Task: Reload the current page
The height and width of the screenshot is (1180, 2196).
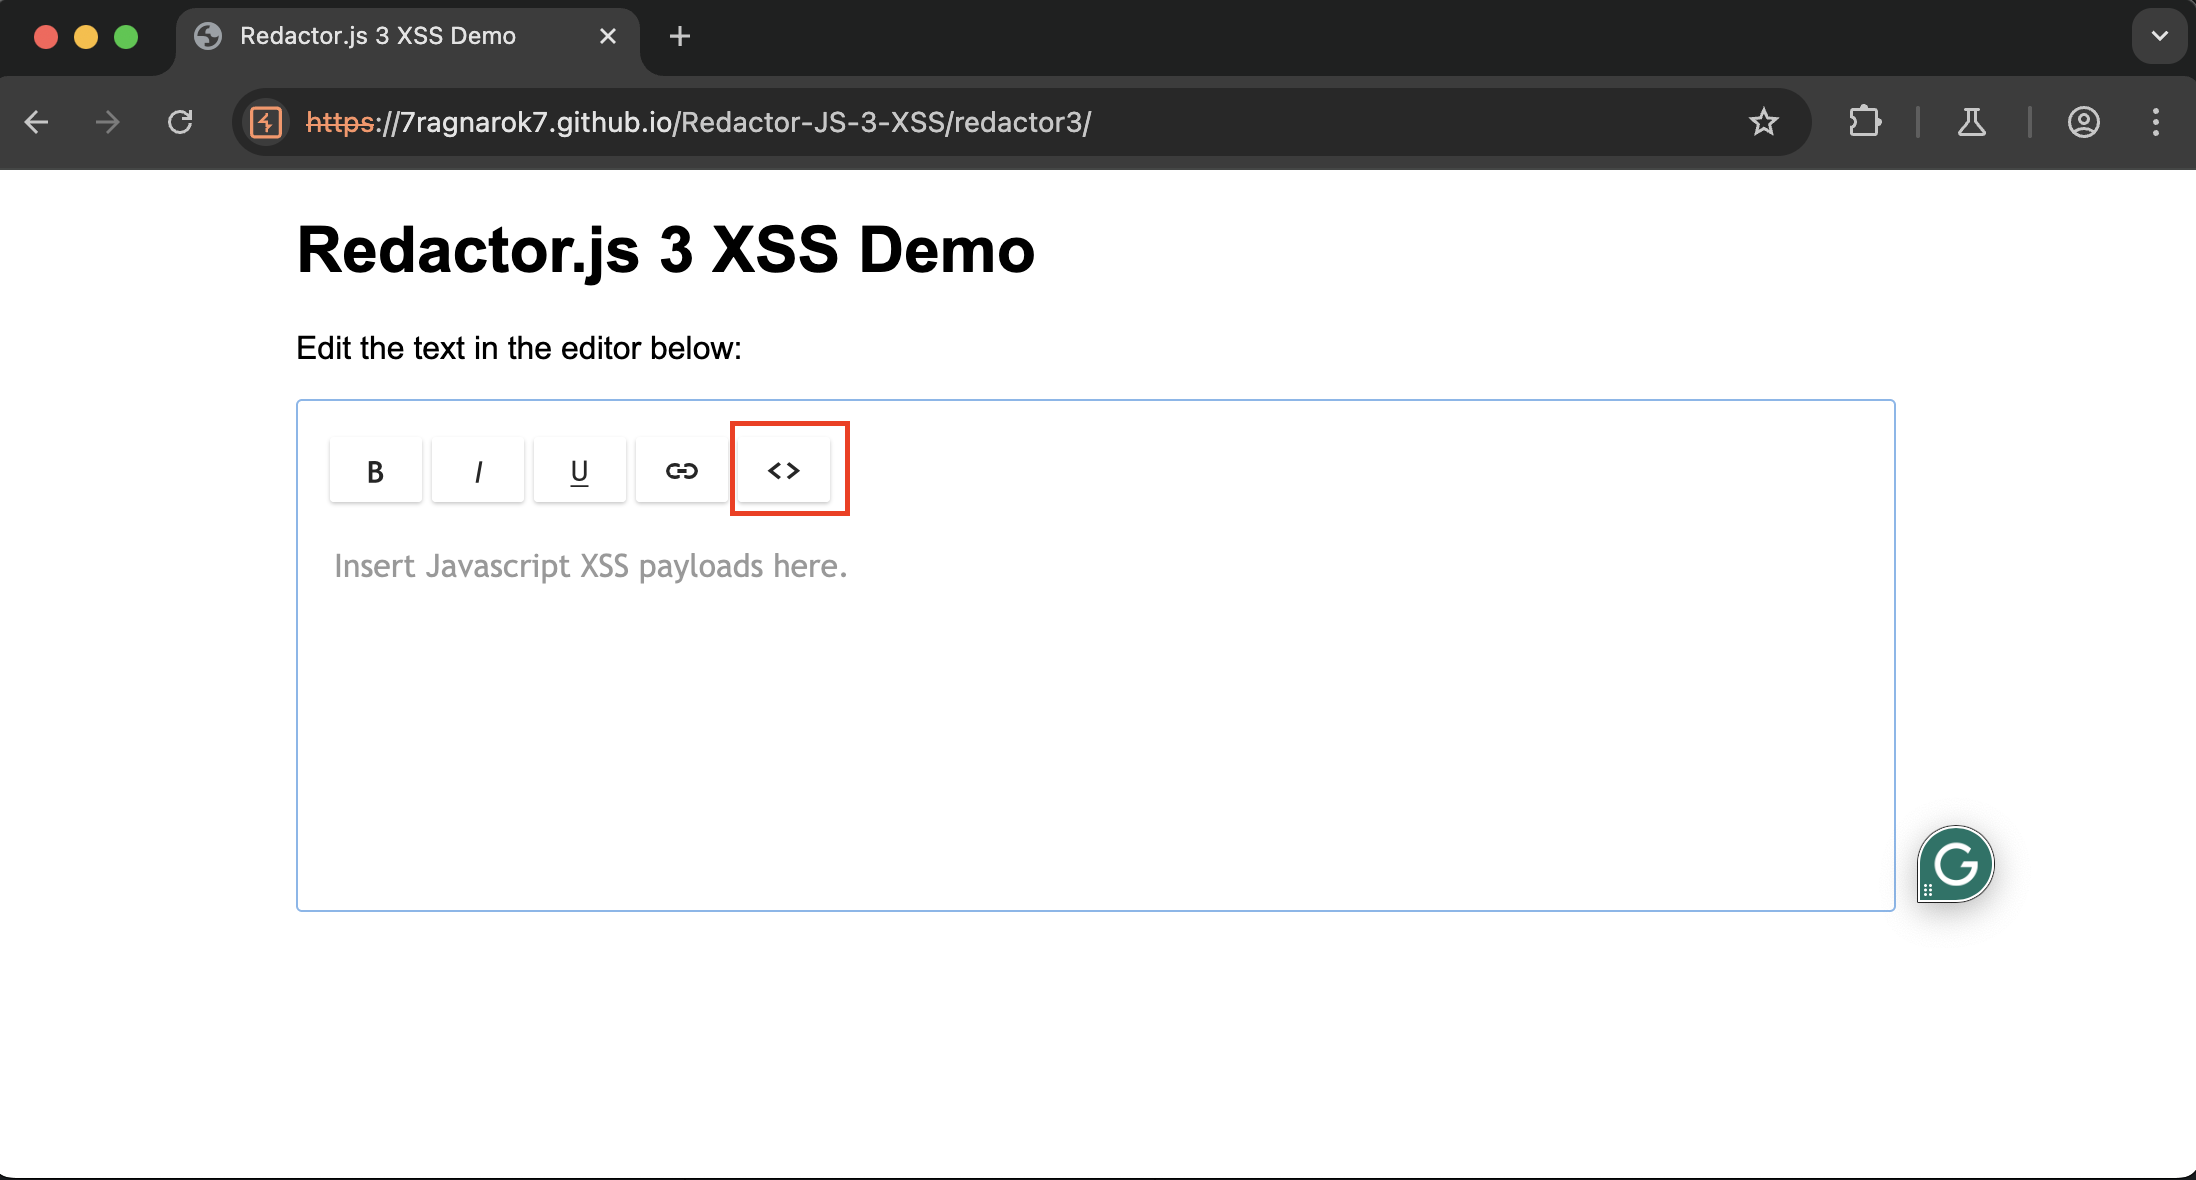Action: pos(180,122)
